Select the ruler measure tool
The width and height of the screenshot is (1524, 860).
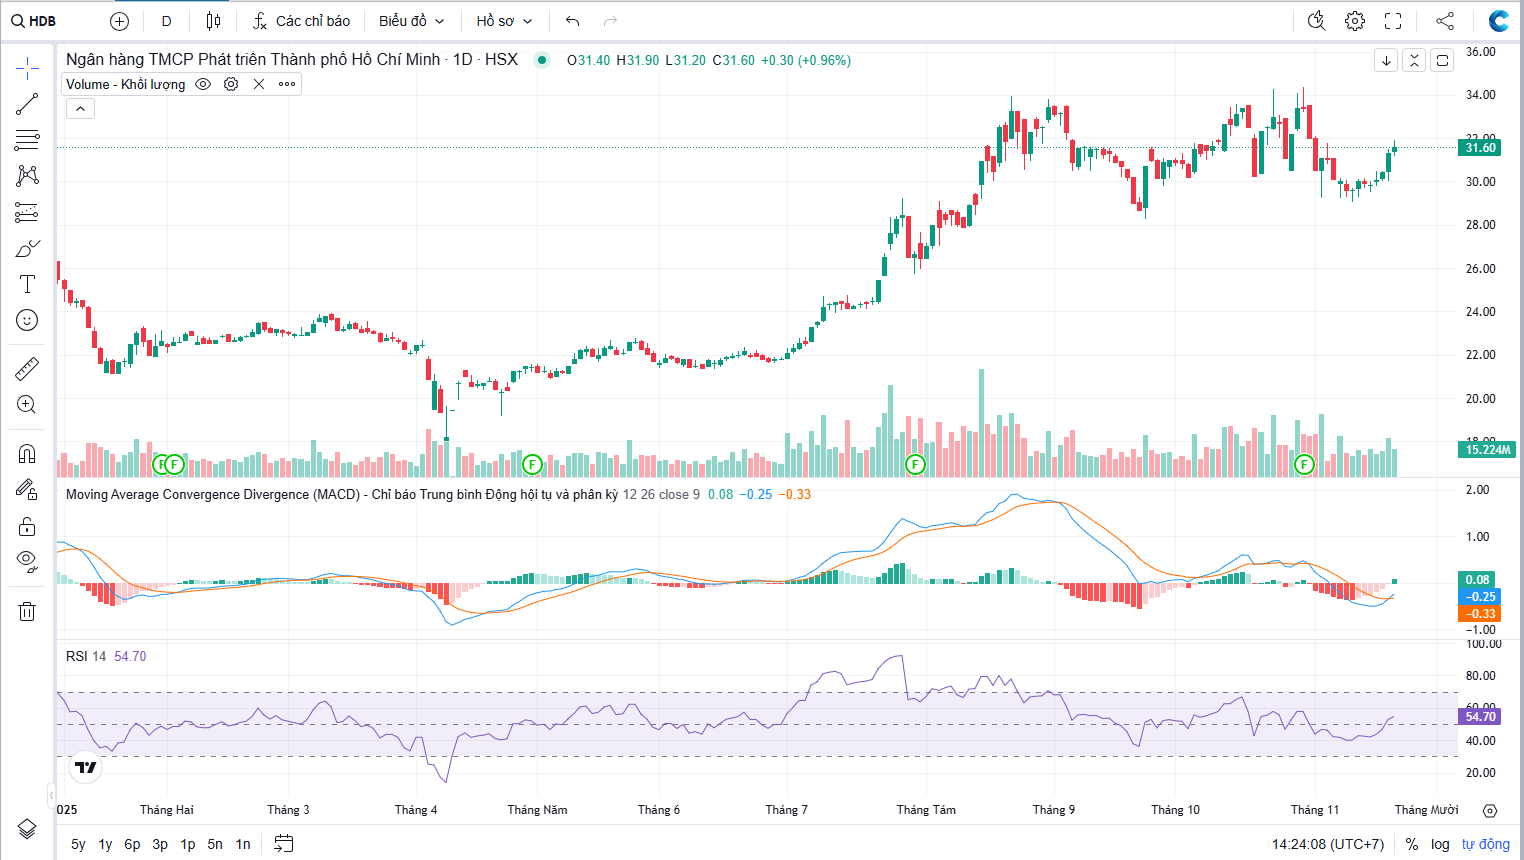coord(27,369)
